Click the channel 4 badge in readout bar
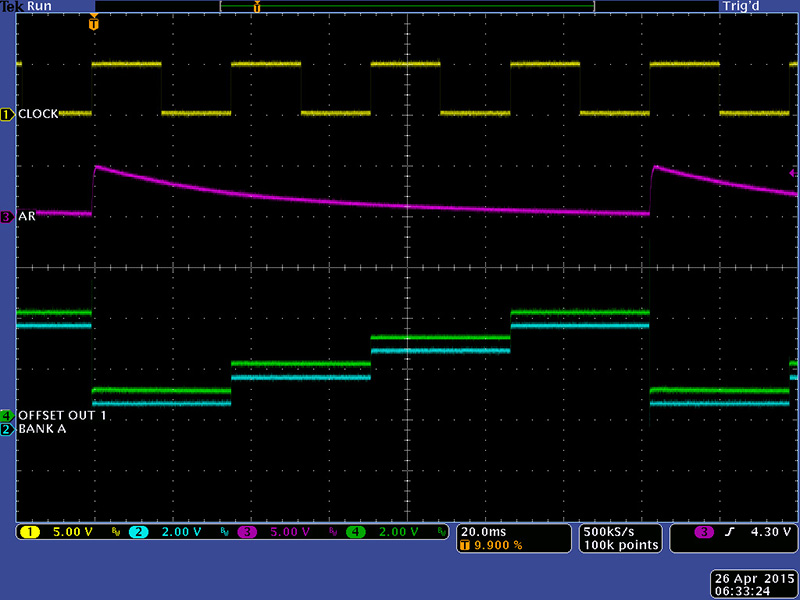The height and width of the screenshot is (600, 800). pyautogui.click(x=356, y=532)
